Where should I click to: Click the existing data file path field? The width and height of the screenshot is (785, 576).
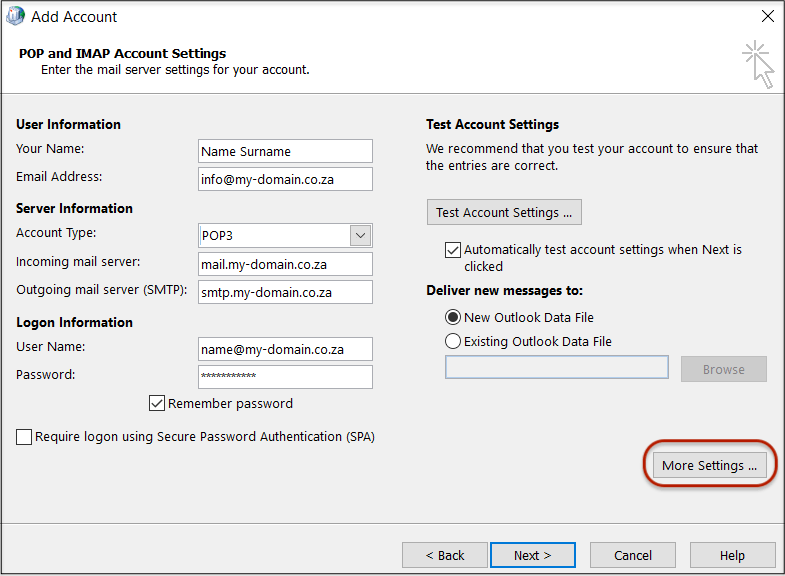pos(557,367)
